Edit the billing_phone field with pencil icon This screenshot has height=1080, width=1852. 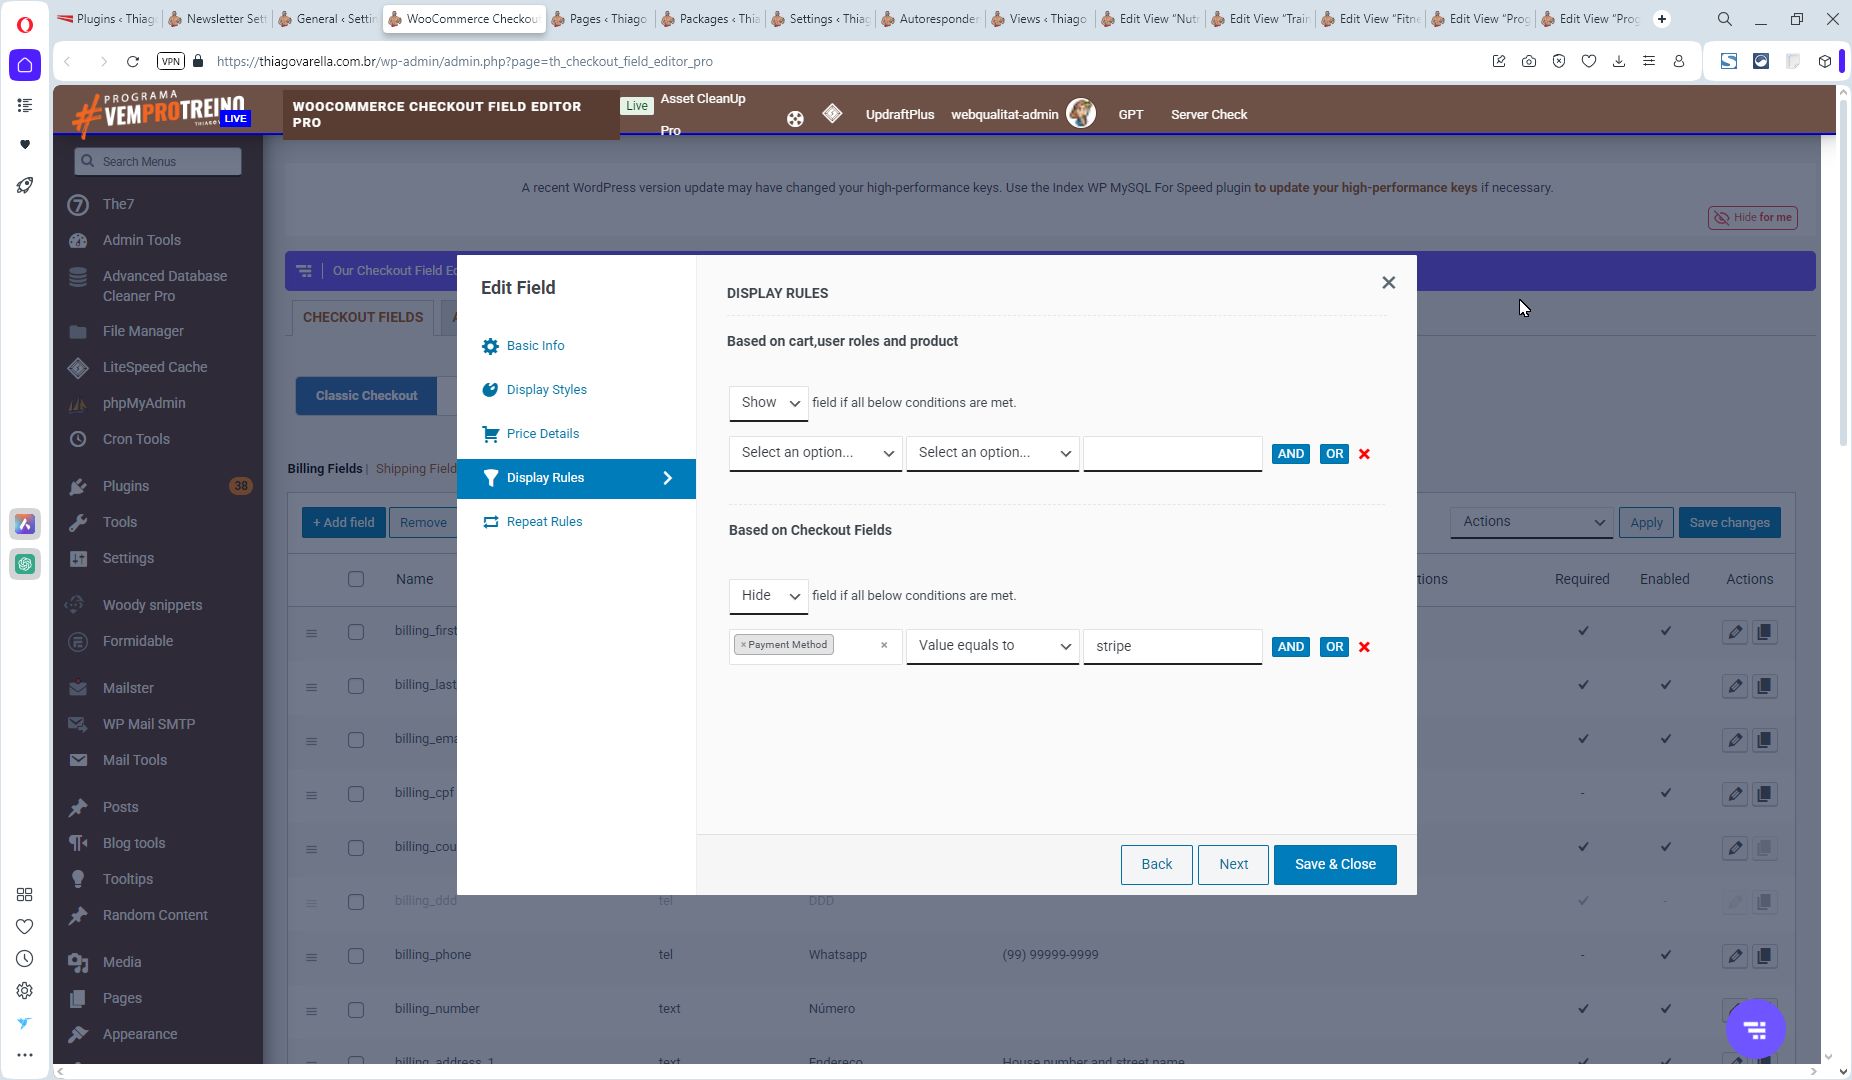(x=1735, y=956)
